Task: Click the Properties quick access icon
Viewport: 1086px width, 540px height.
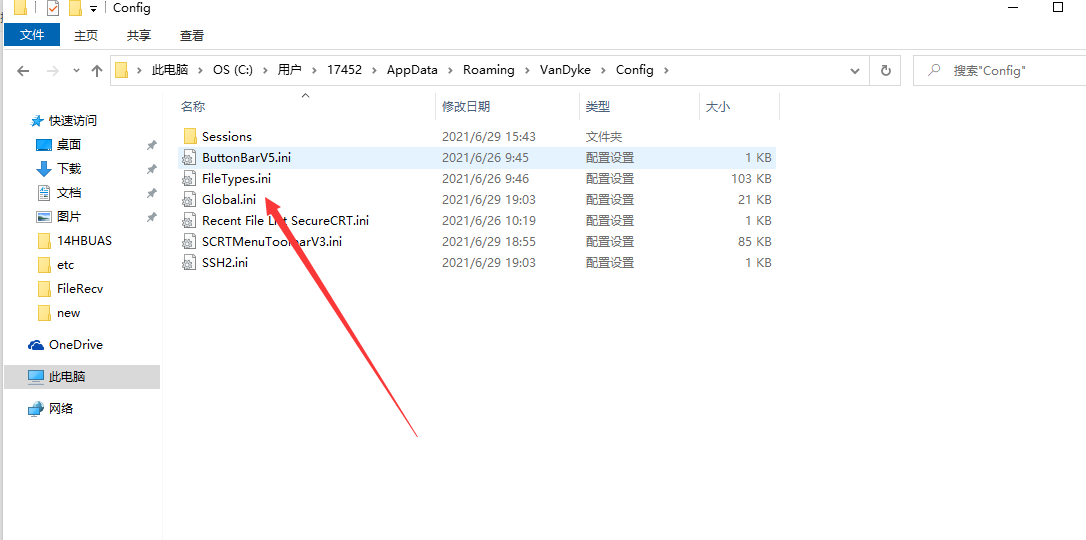Action: coord(53,8)
